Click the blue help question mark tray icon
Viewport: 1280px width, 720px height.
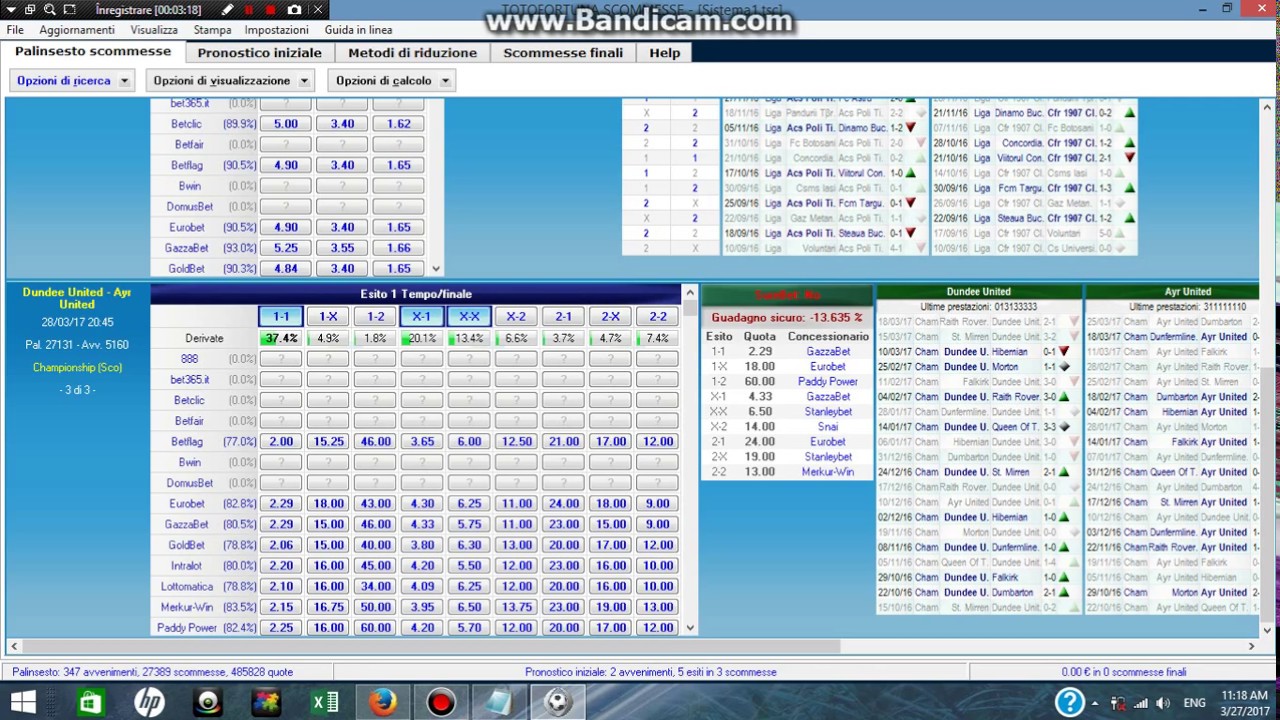[x=1070, y=702]
